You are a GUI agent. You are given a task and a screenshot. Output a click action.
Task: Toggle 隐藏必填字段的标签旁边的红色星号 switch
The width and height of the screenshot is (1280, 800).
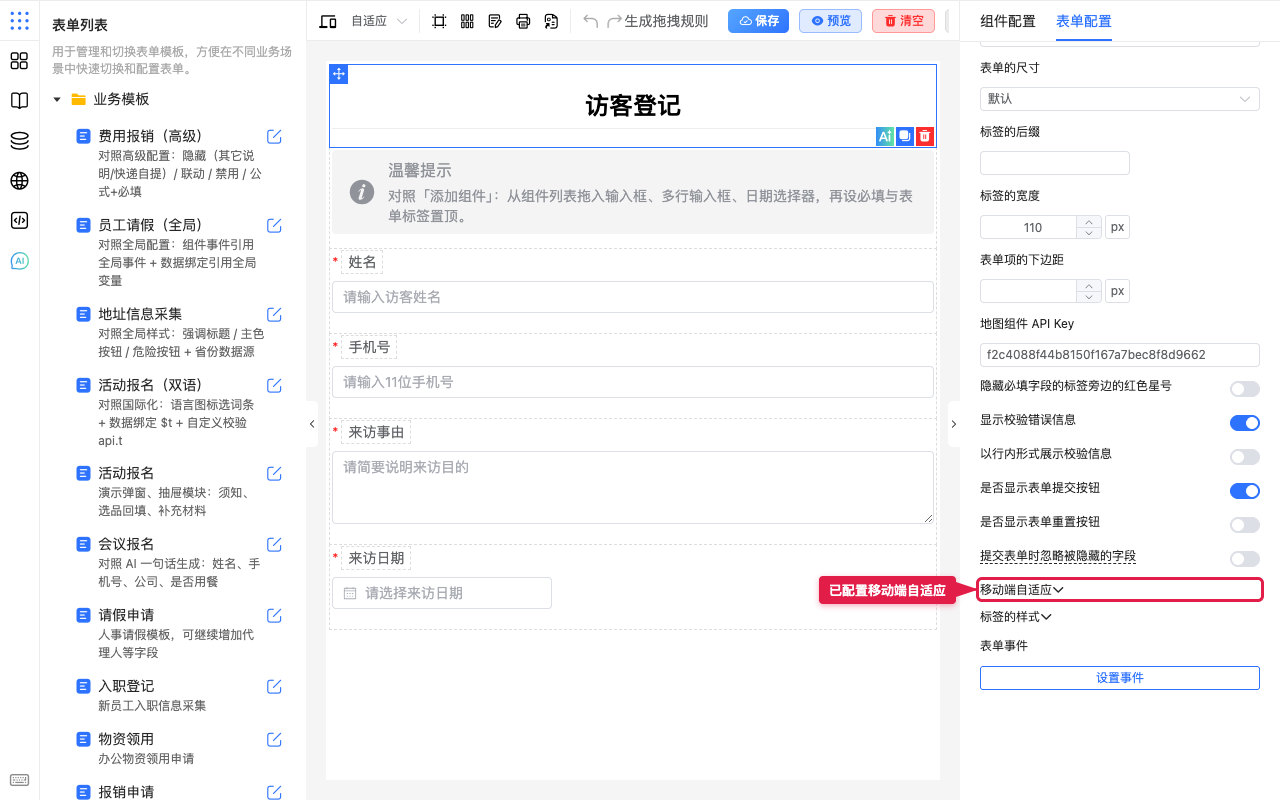pos(1244,389)
